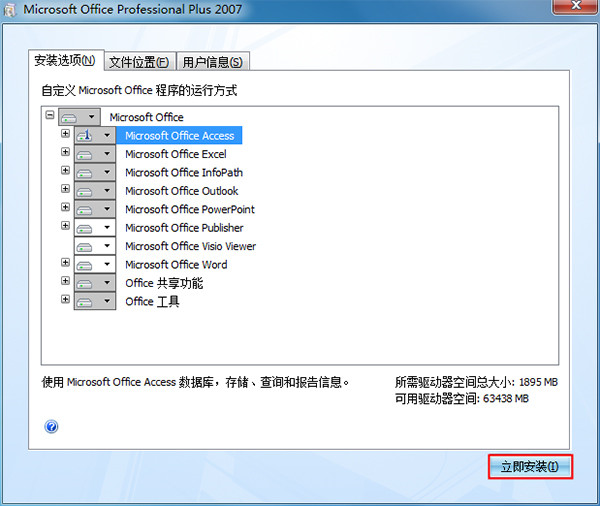Click the 自定义 Microsoft Office 程序的运行方式 heading
The image size is (600, 506).
tap(139, 91)
